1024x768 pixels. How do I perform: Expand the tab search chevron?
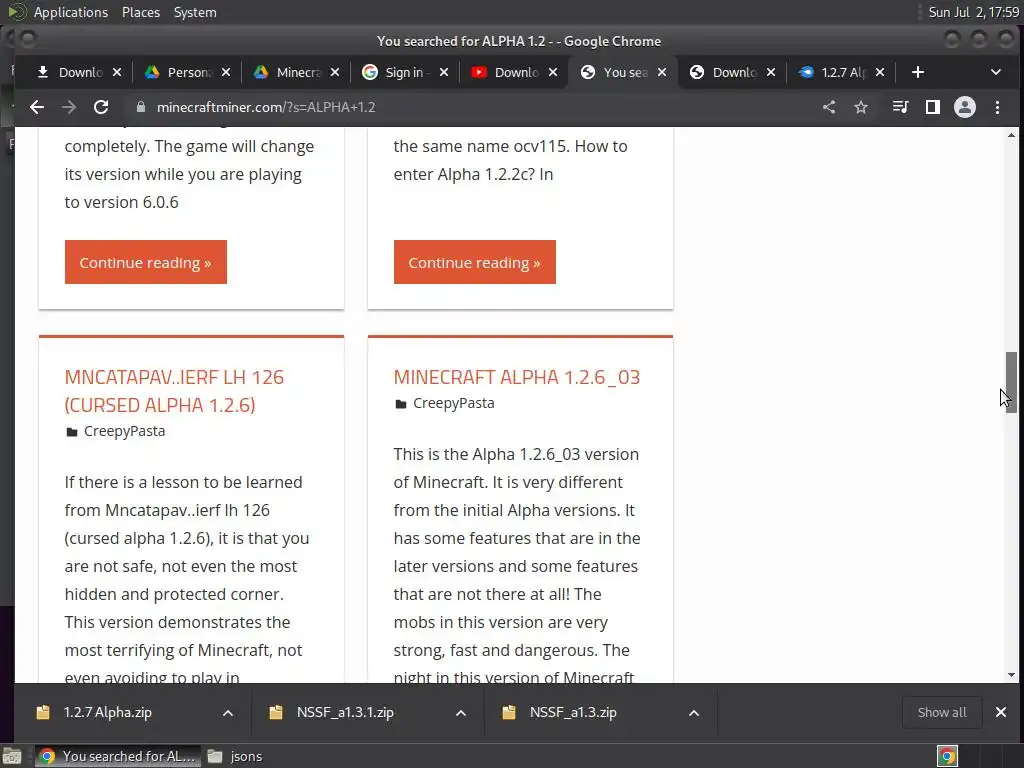point(996,72)
